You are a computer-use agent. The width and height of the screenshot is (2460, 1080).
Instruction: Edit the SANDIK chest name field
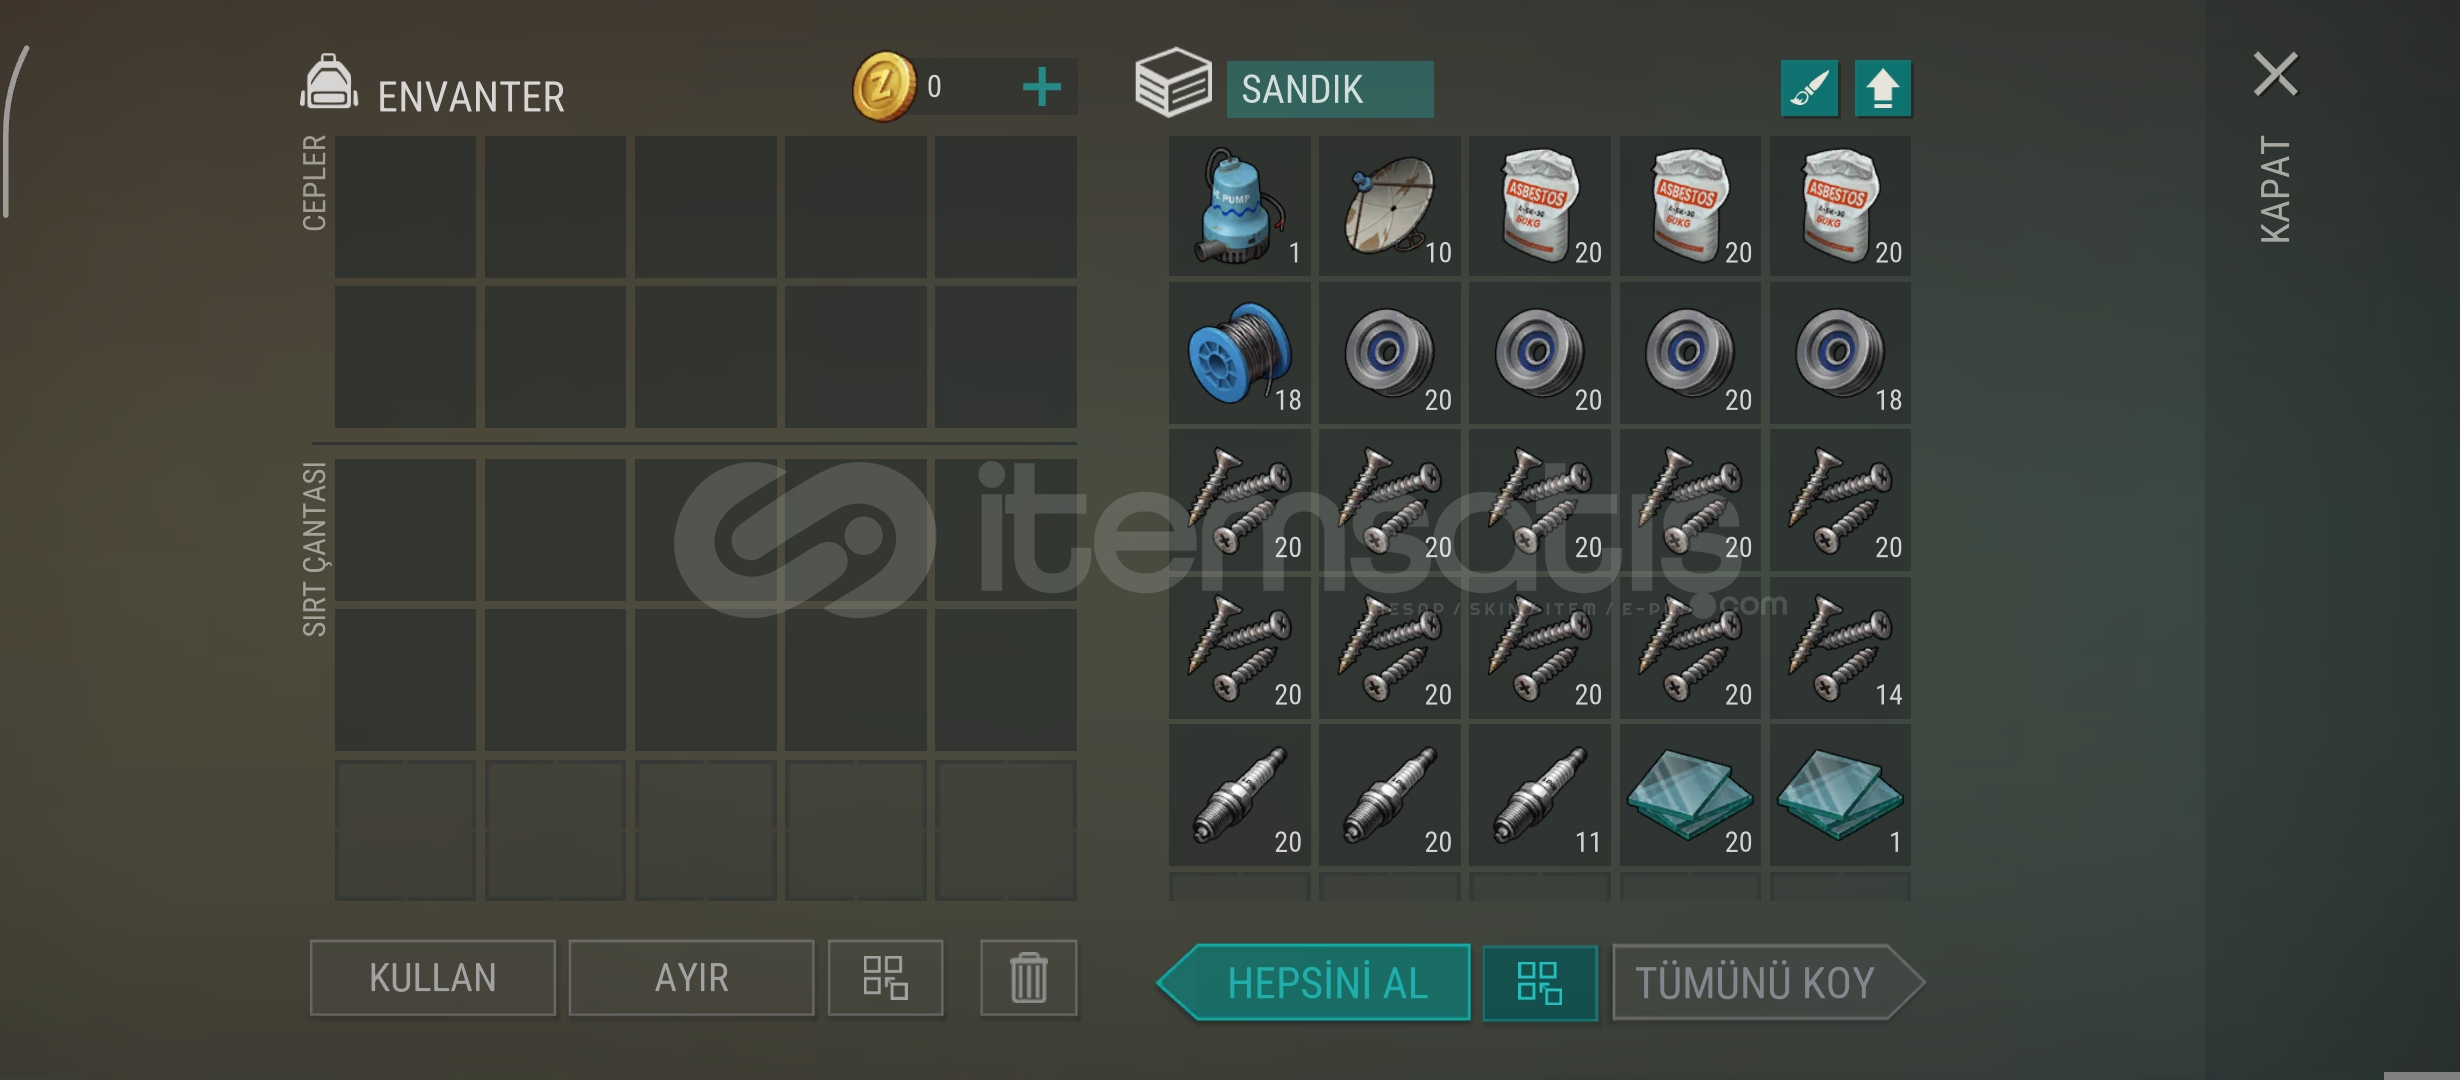(x=1330, y=90)
